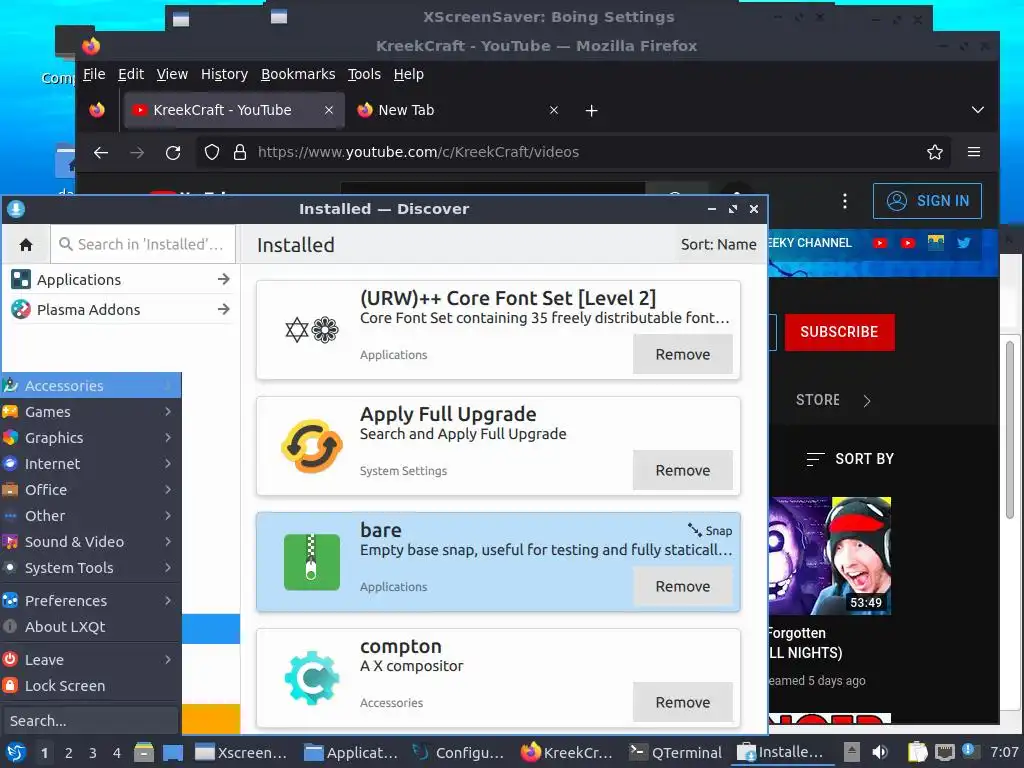Remove the bare snap
The height and width of the screenshot is (768, 1024).
682,586
